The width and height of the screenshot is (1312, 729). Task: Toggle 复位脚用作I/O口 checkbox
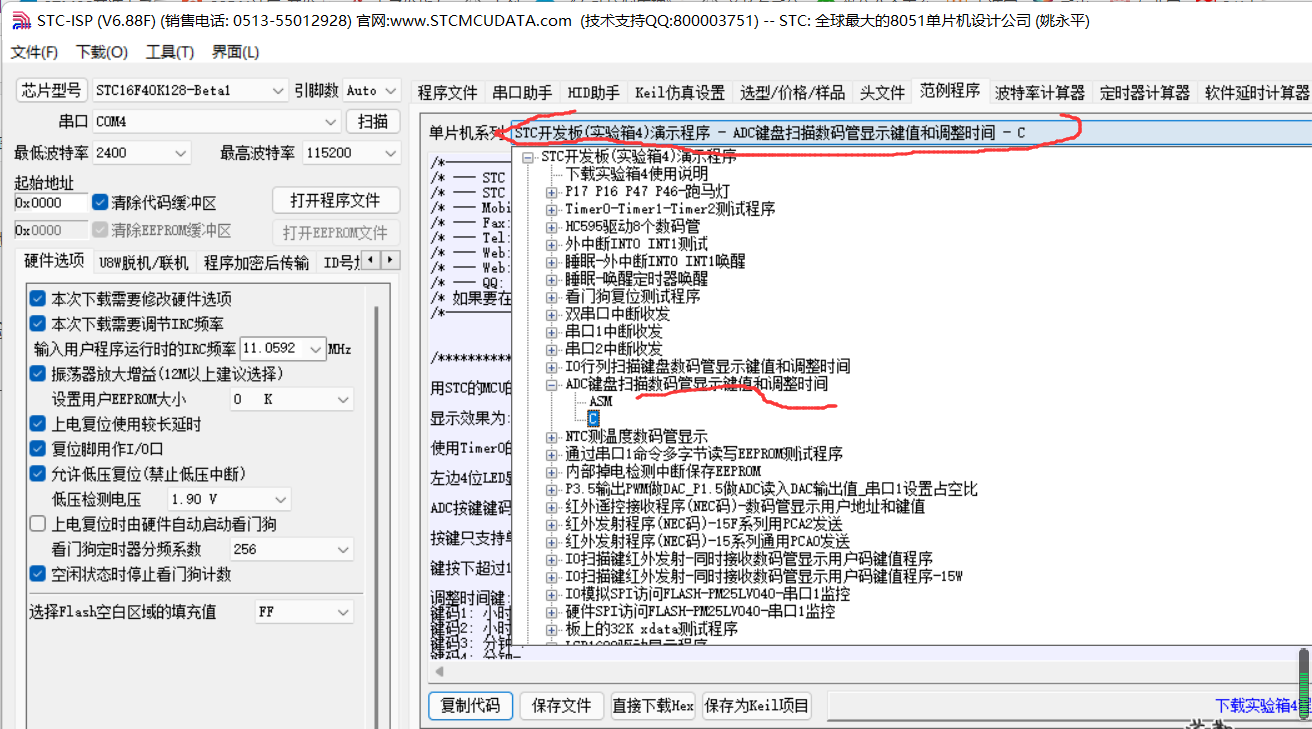(x=37, y=449)
